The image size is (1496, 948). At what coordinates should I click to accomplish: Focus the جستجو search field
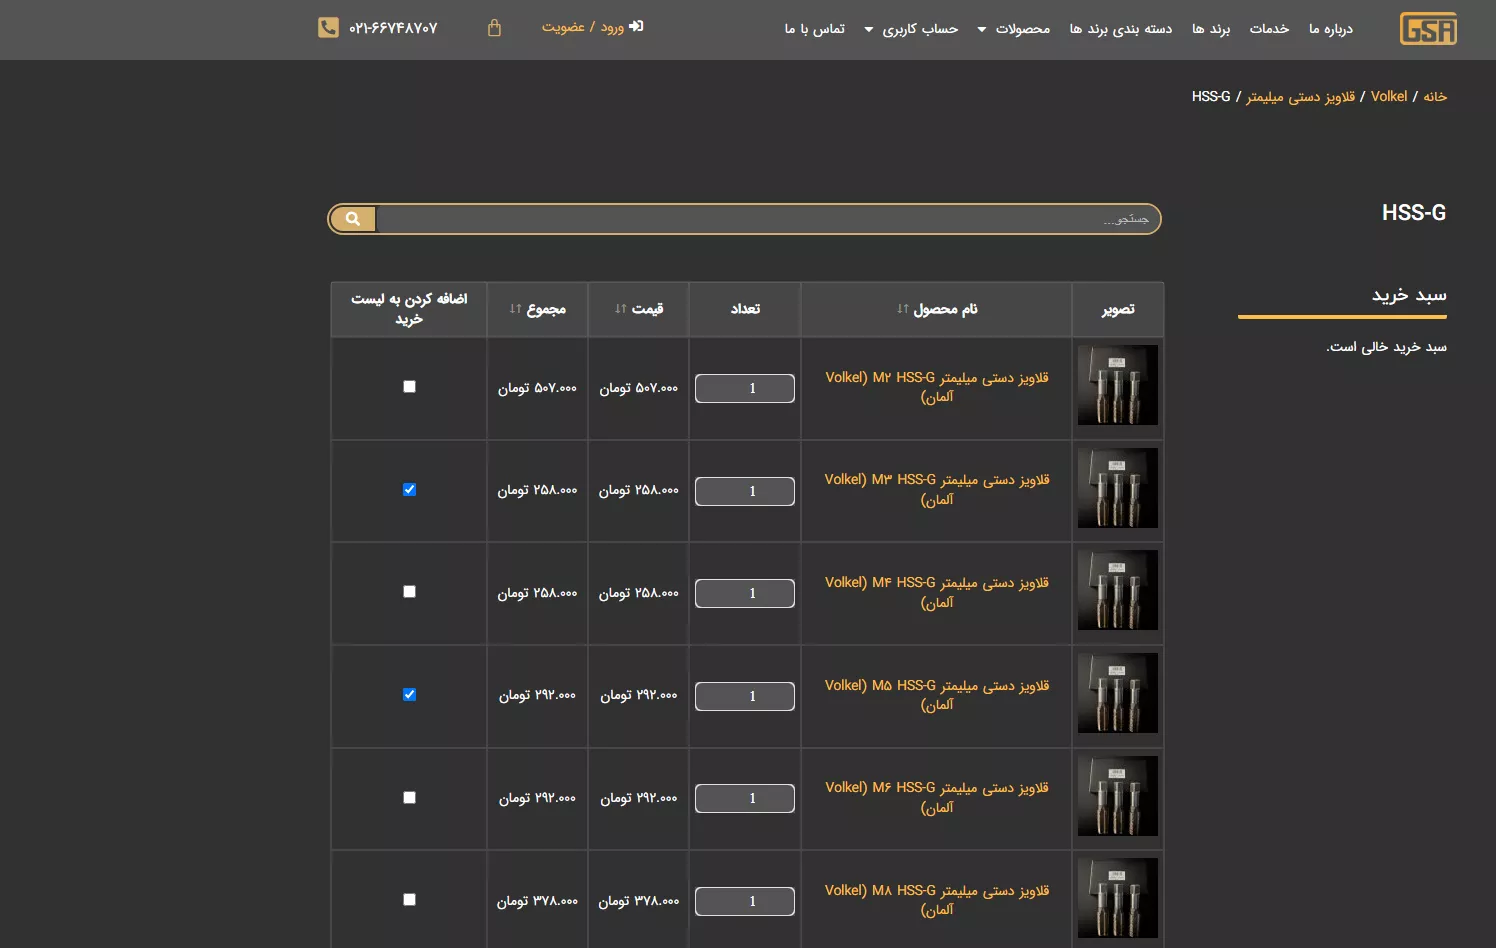pos(768,219)
